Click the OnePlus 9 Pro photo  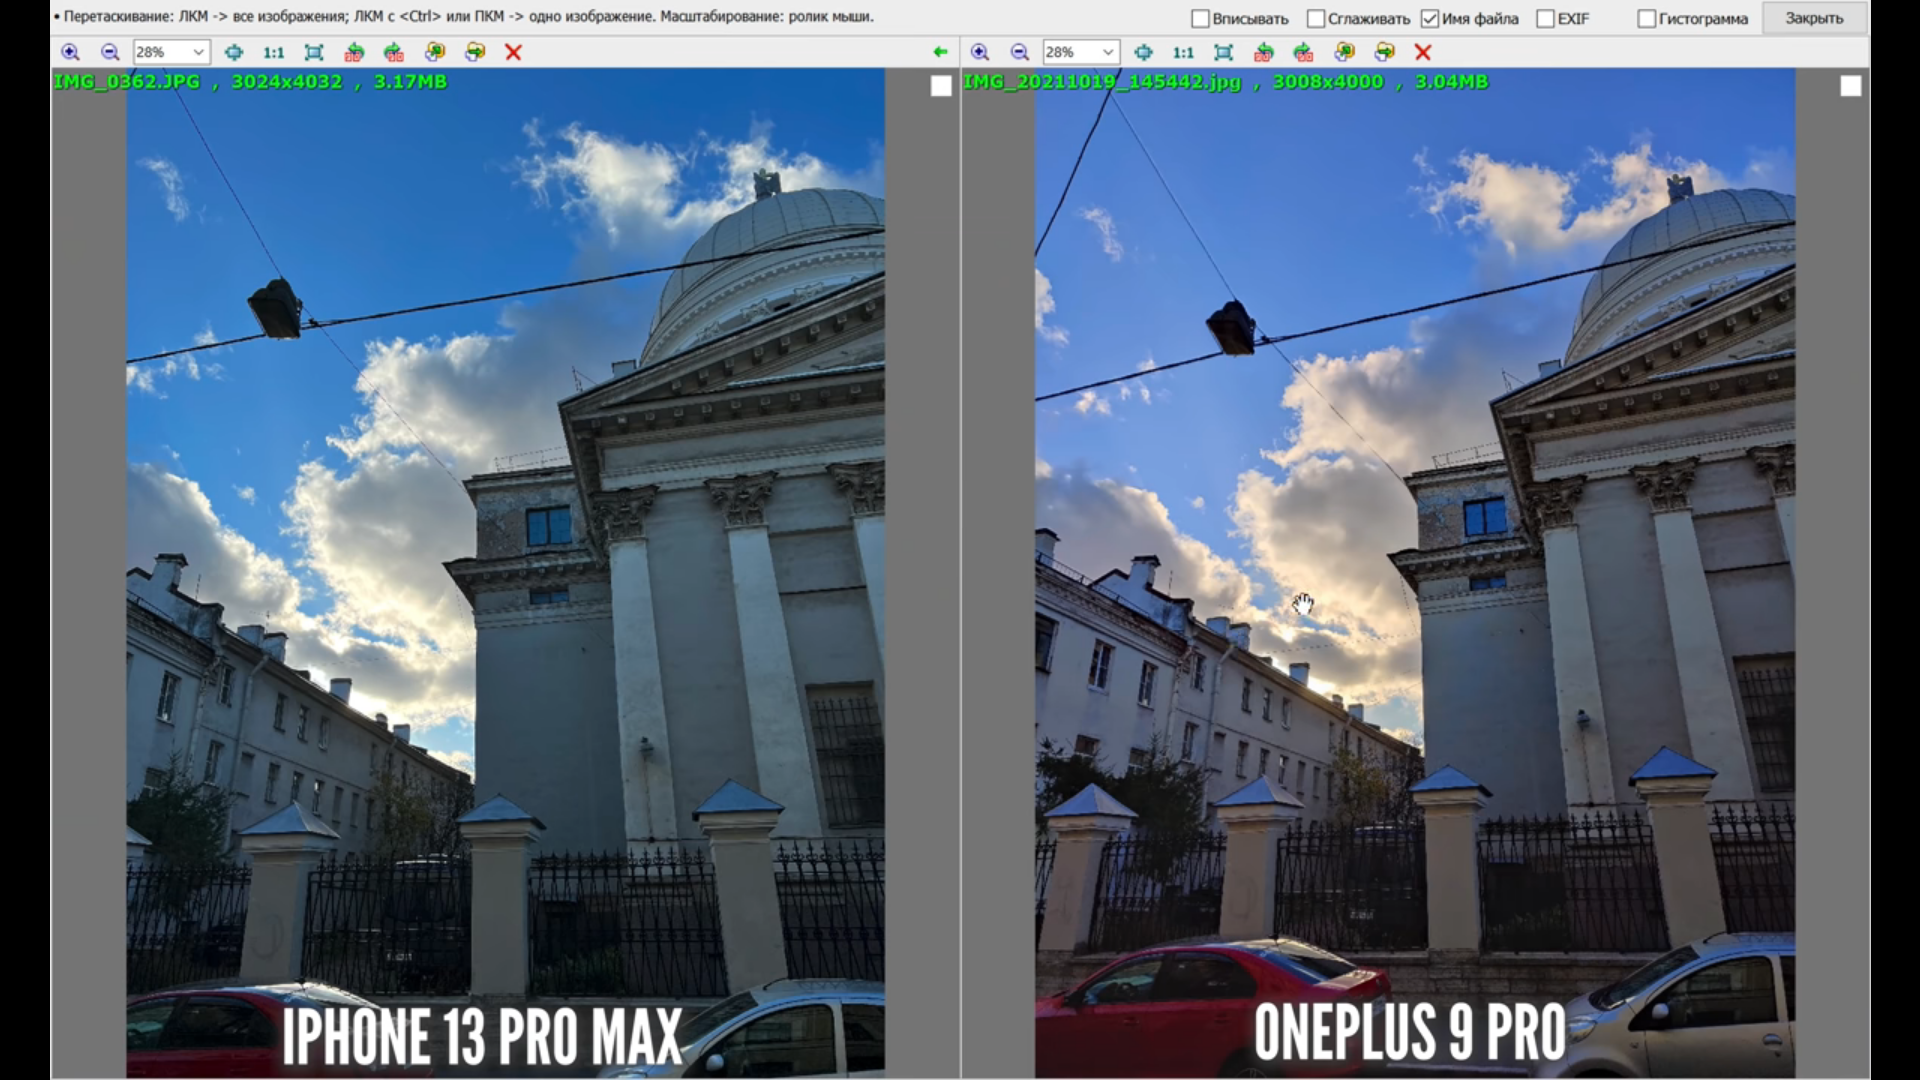coord(1415,572)
